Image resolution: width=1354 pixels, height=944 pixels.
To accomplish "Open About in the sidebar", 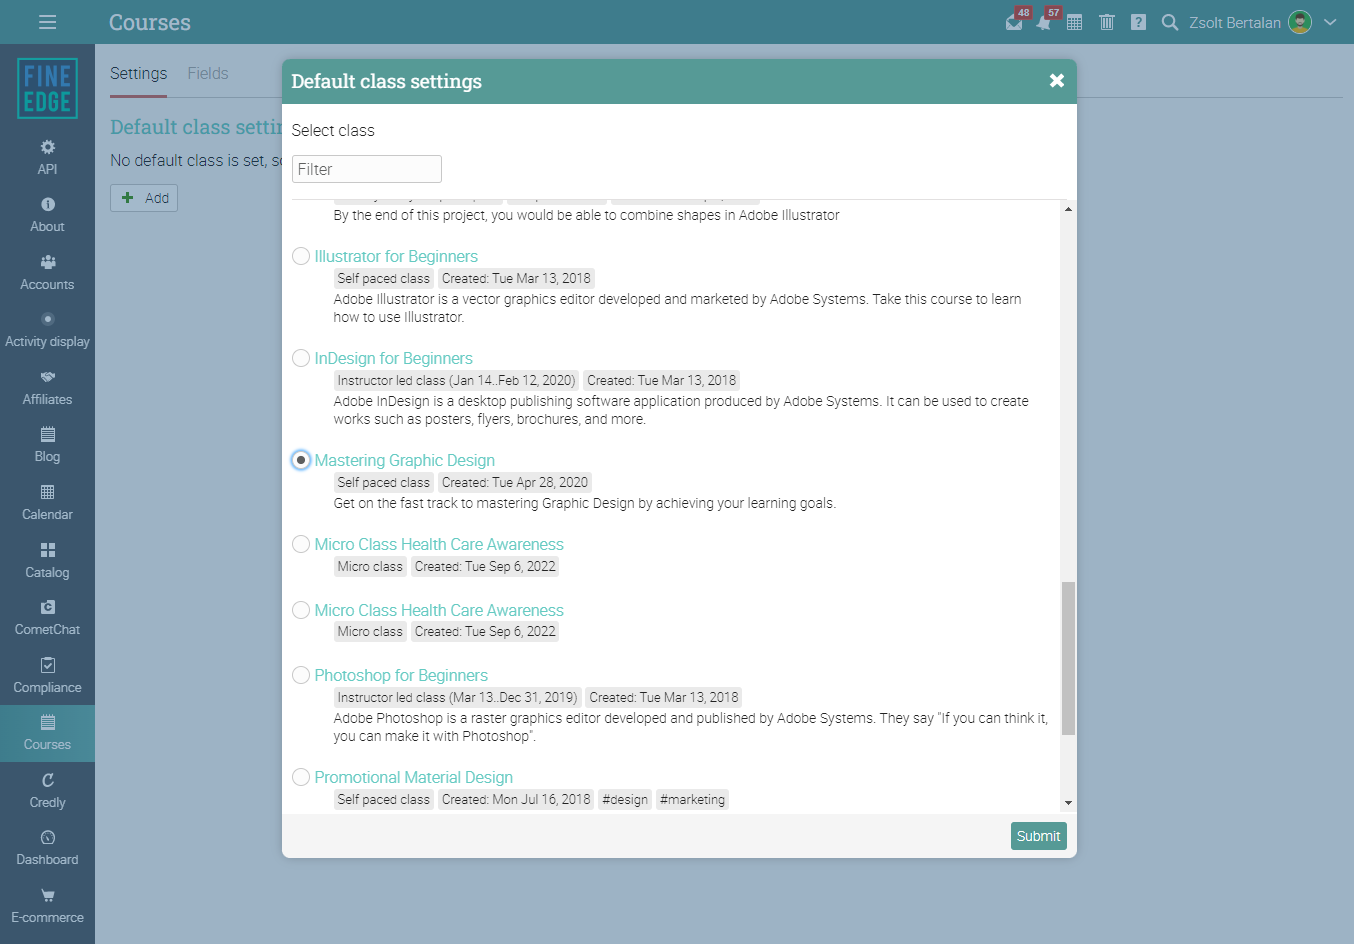I will tap(47, 215).
